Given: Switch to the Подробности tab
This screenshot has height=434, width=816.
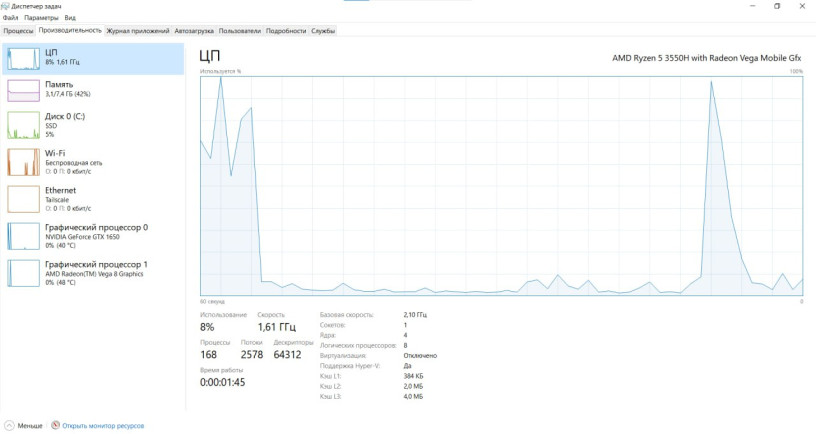Looking at the screenshot, I should pyautogui.click(x=286, y=31).
